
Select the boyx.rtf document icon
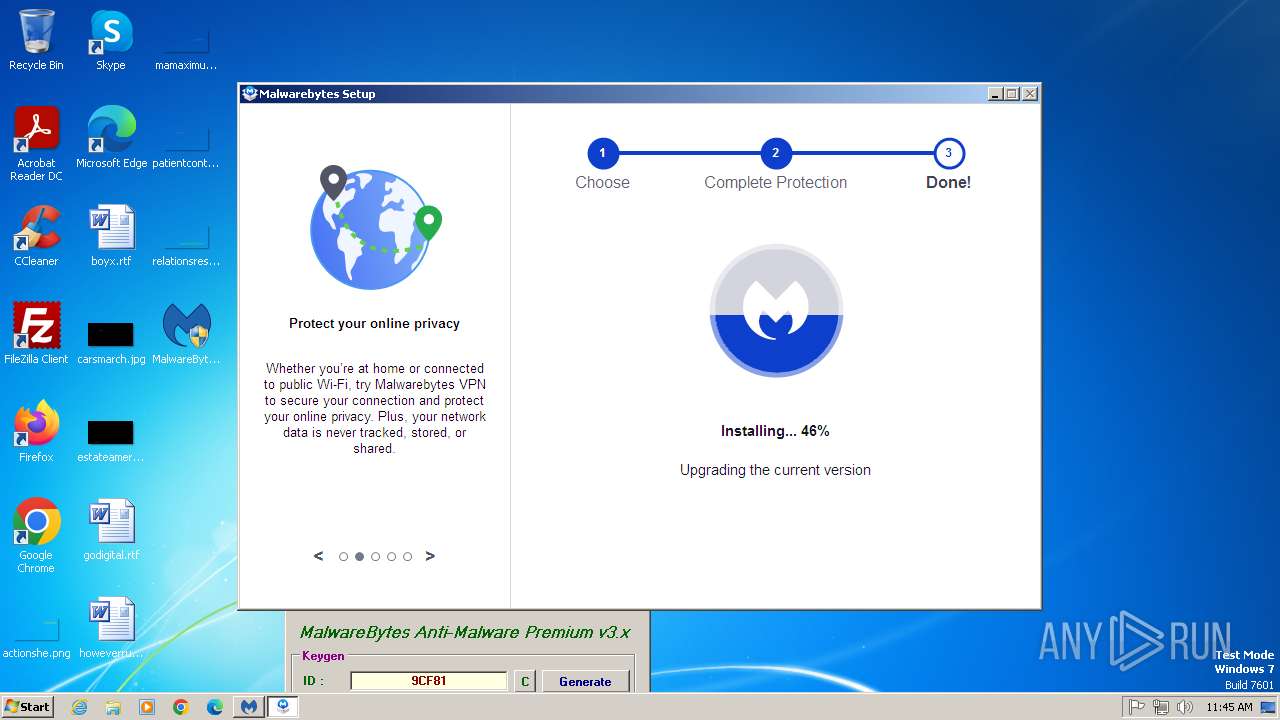(111, 236)
